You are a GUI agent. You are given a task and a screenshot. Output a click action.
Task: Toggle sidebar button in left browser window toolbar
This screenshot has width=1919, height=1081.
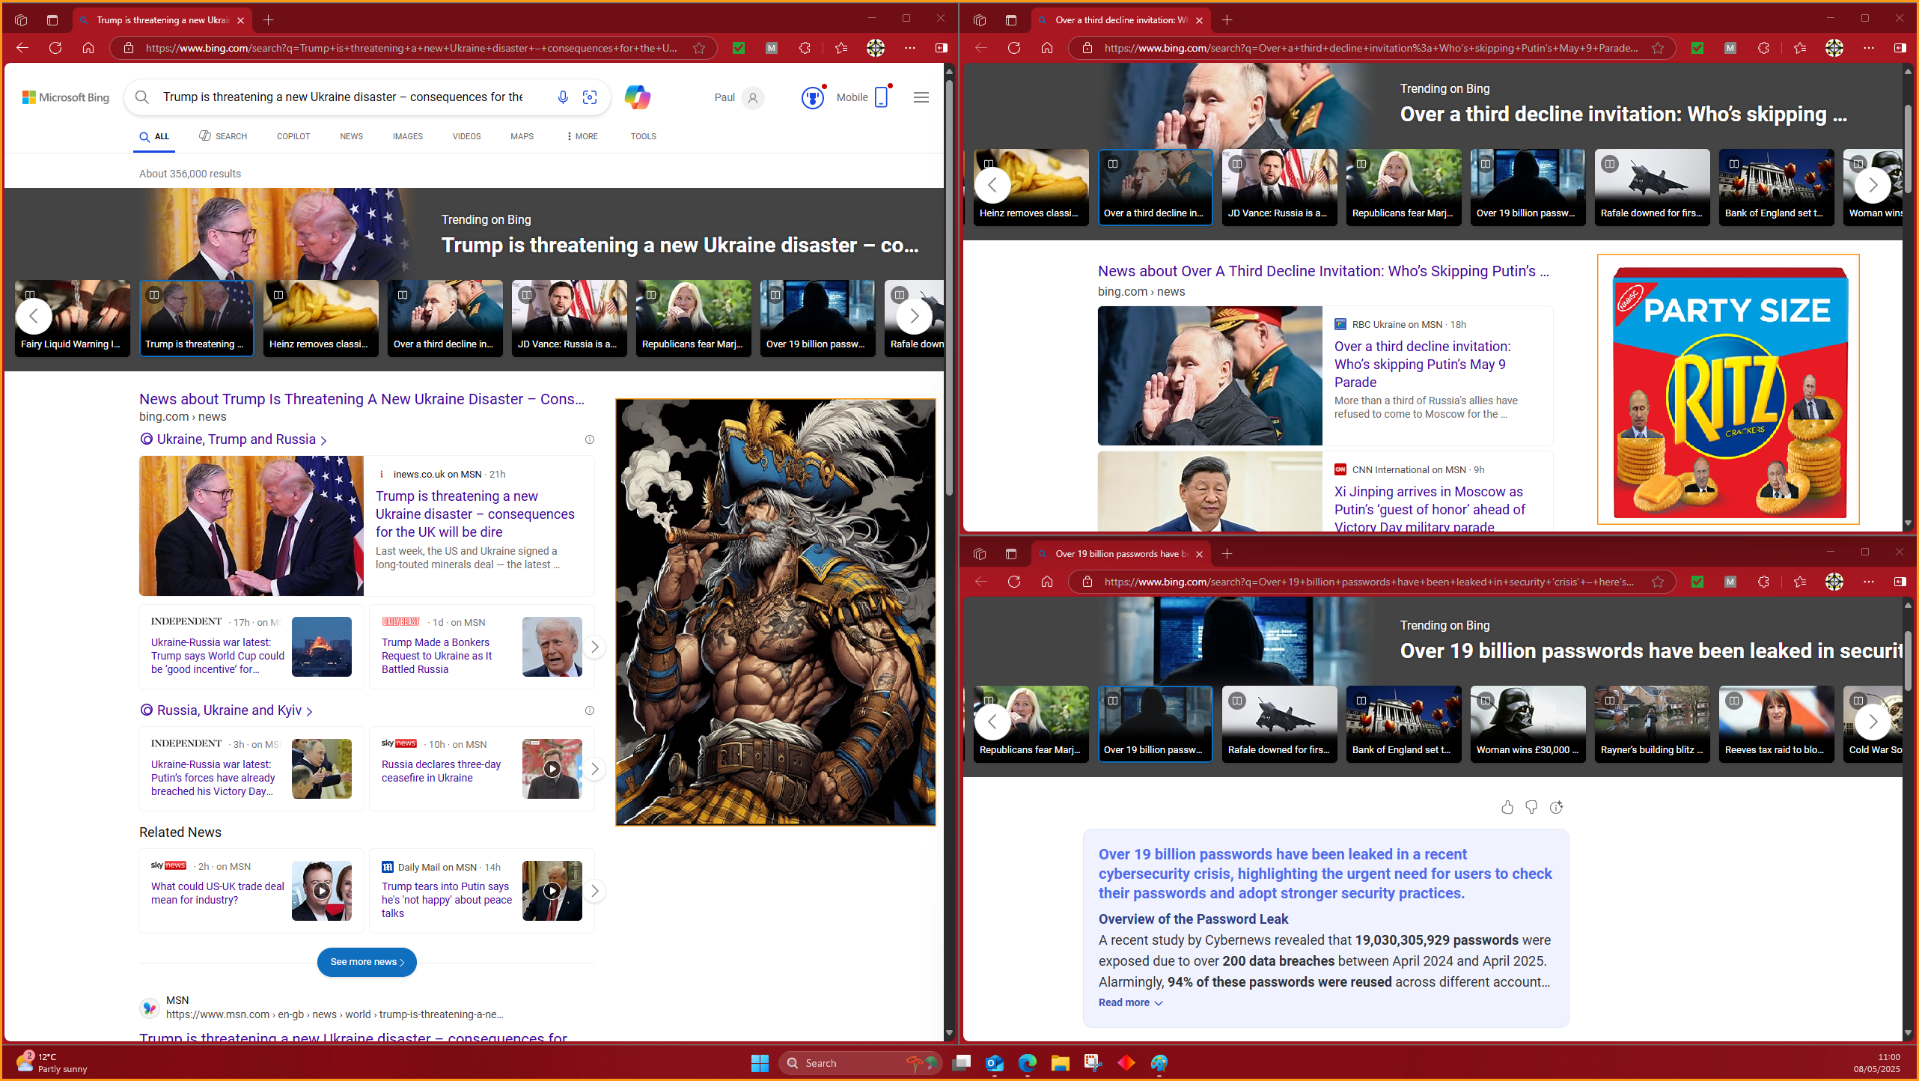(941, 47)
